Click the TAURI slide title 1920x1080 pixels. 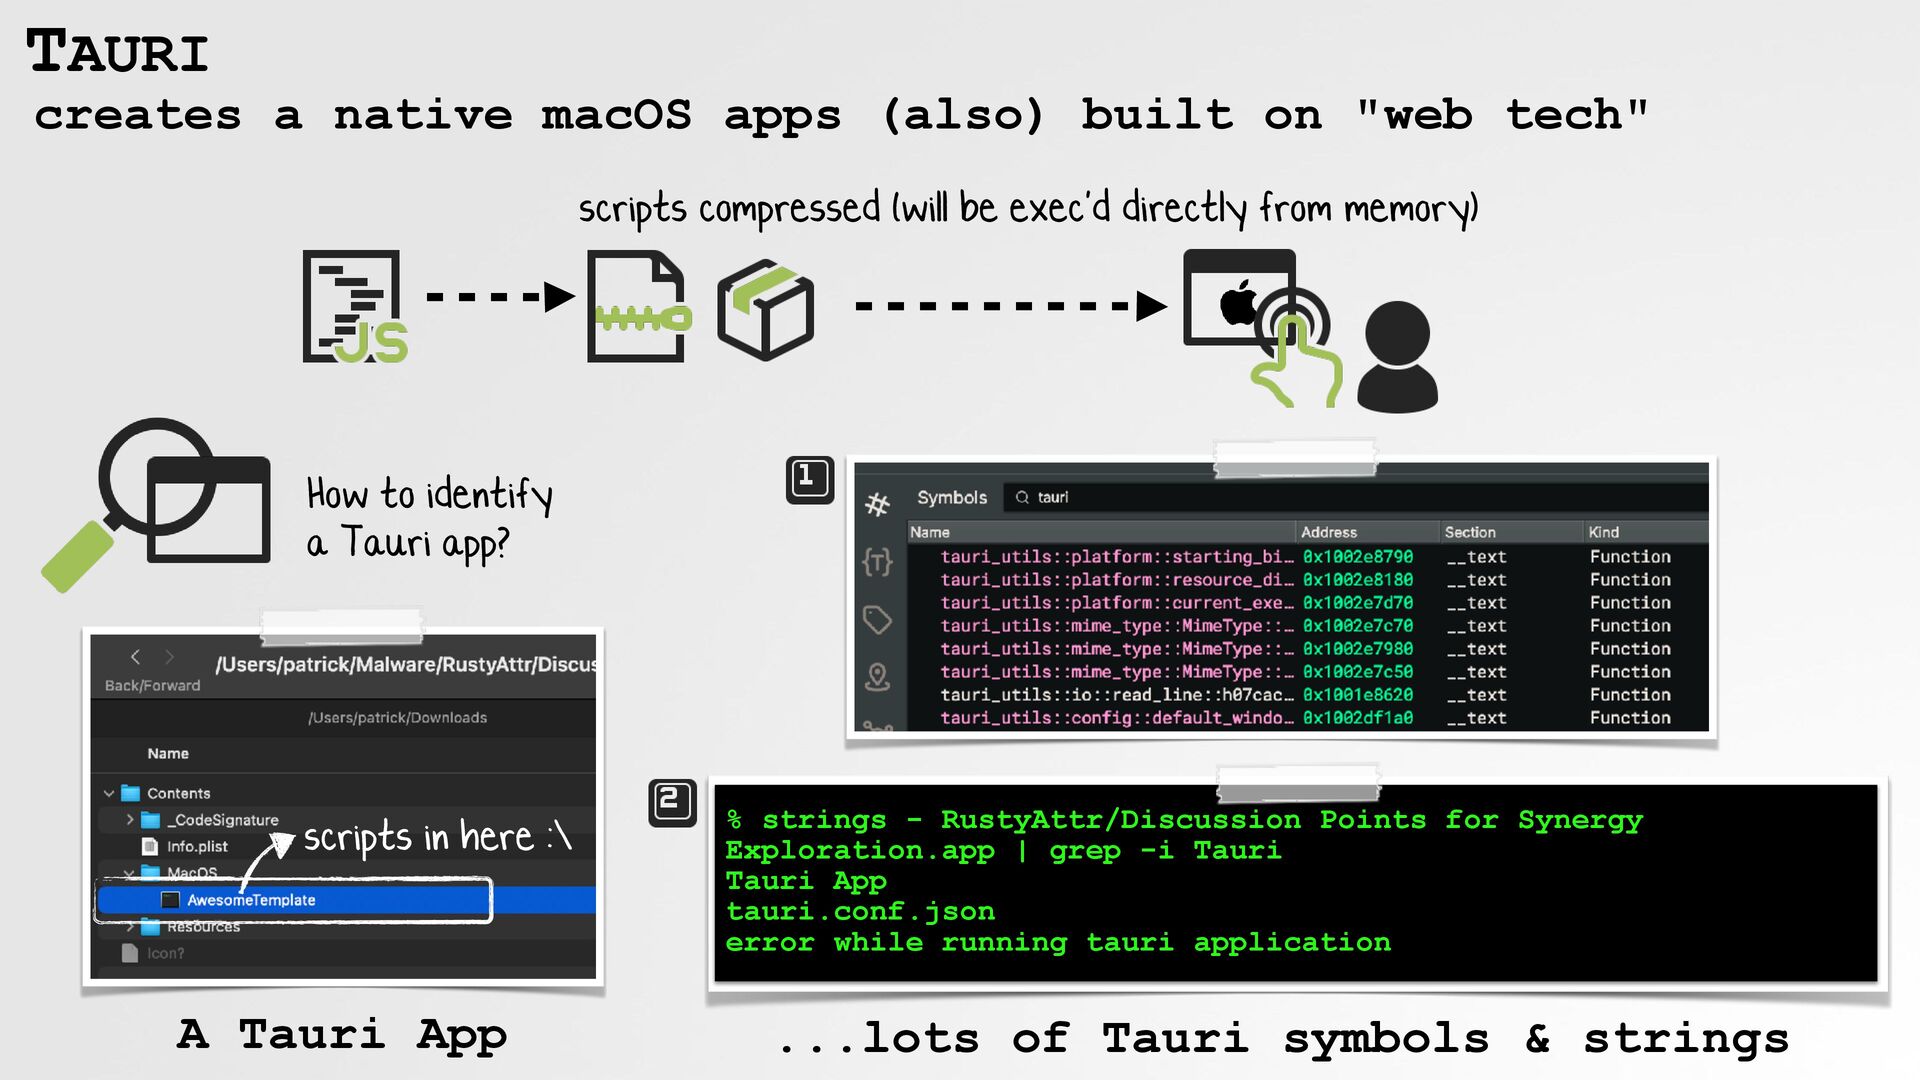(x=118, y=51)
